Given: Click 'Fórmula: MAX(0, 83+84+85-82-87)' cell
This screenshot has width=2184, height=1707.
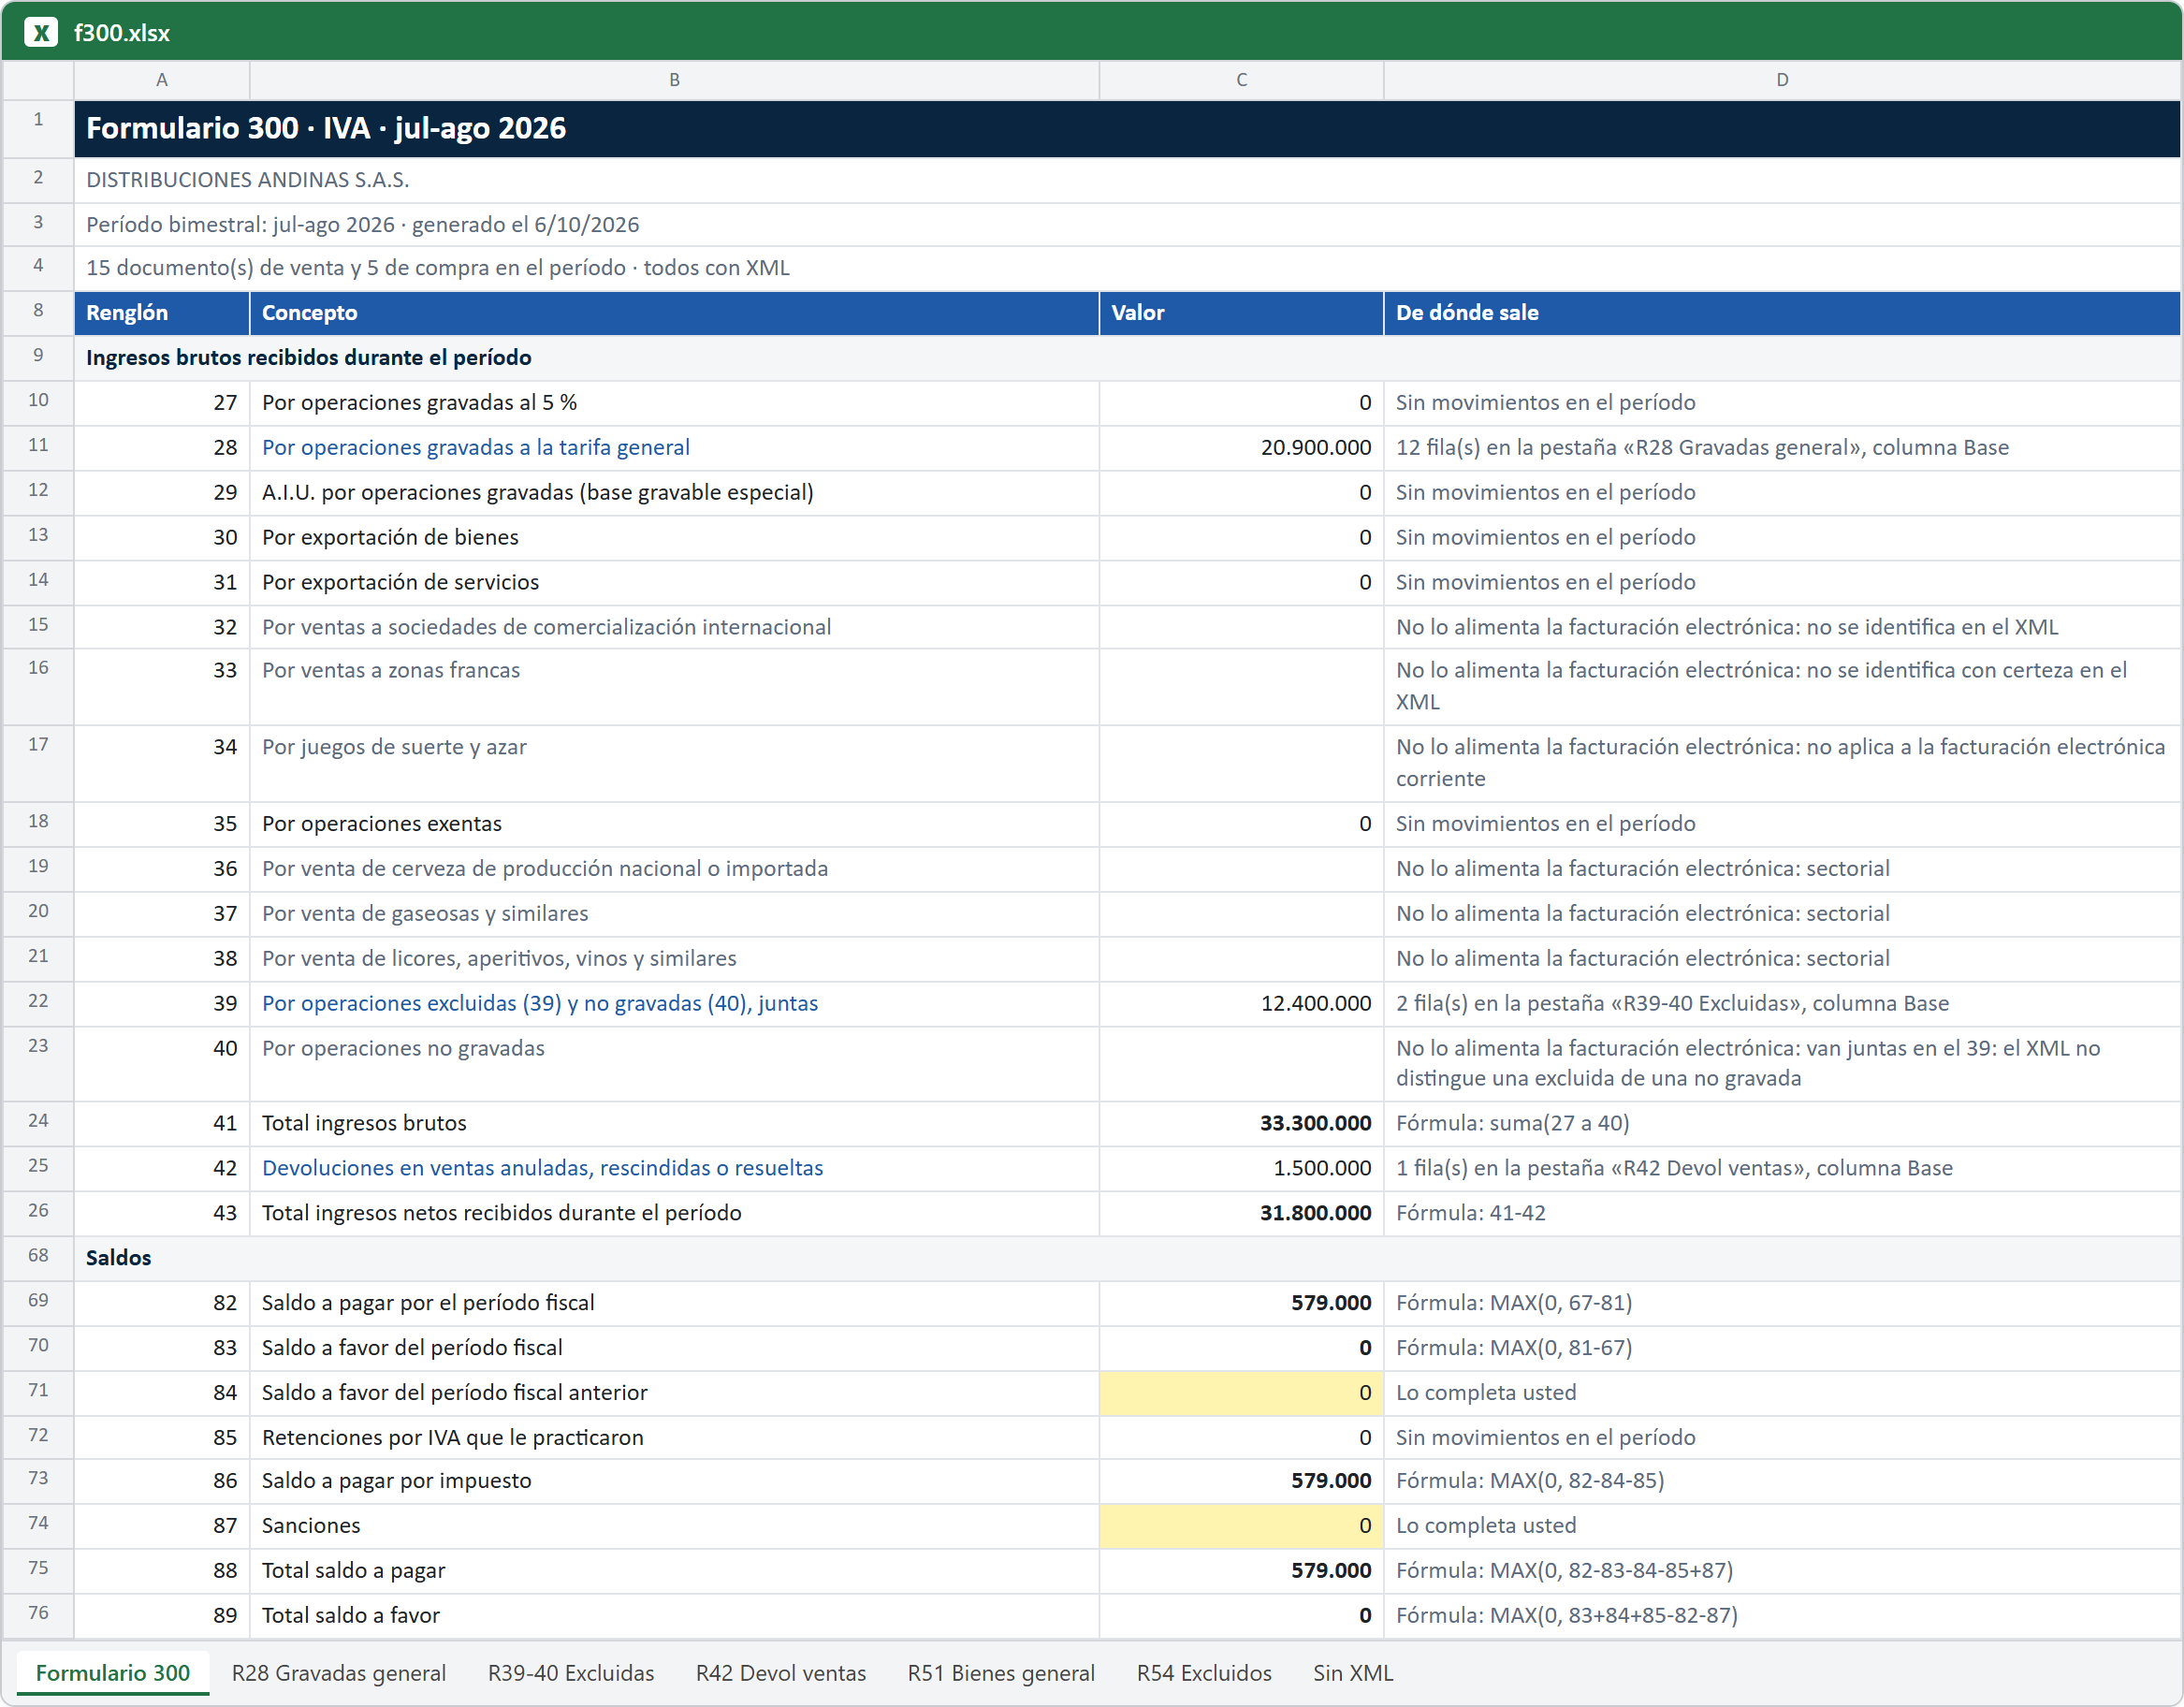Looking at the screenshot, I should coord(1782,1615).
